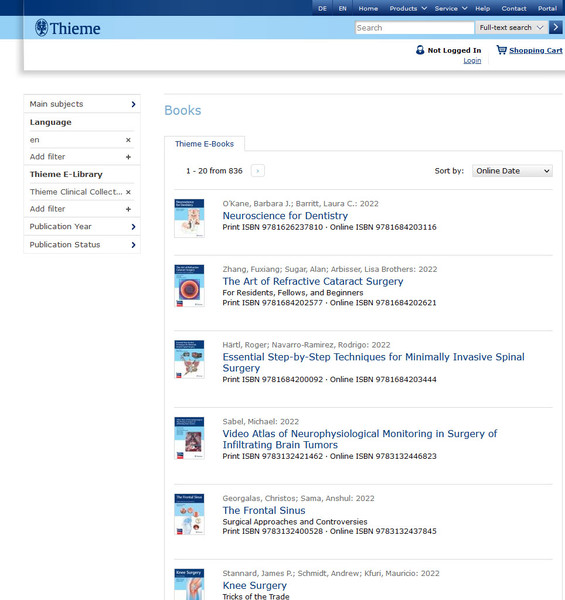This screenshot has width=565, height=600.
Task: Click 'Georgalas, Christos; Sama, Anshul: 2022'
Action: point(298,498)
